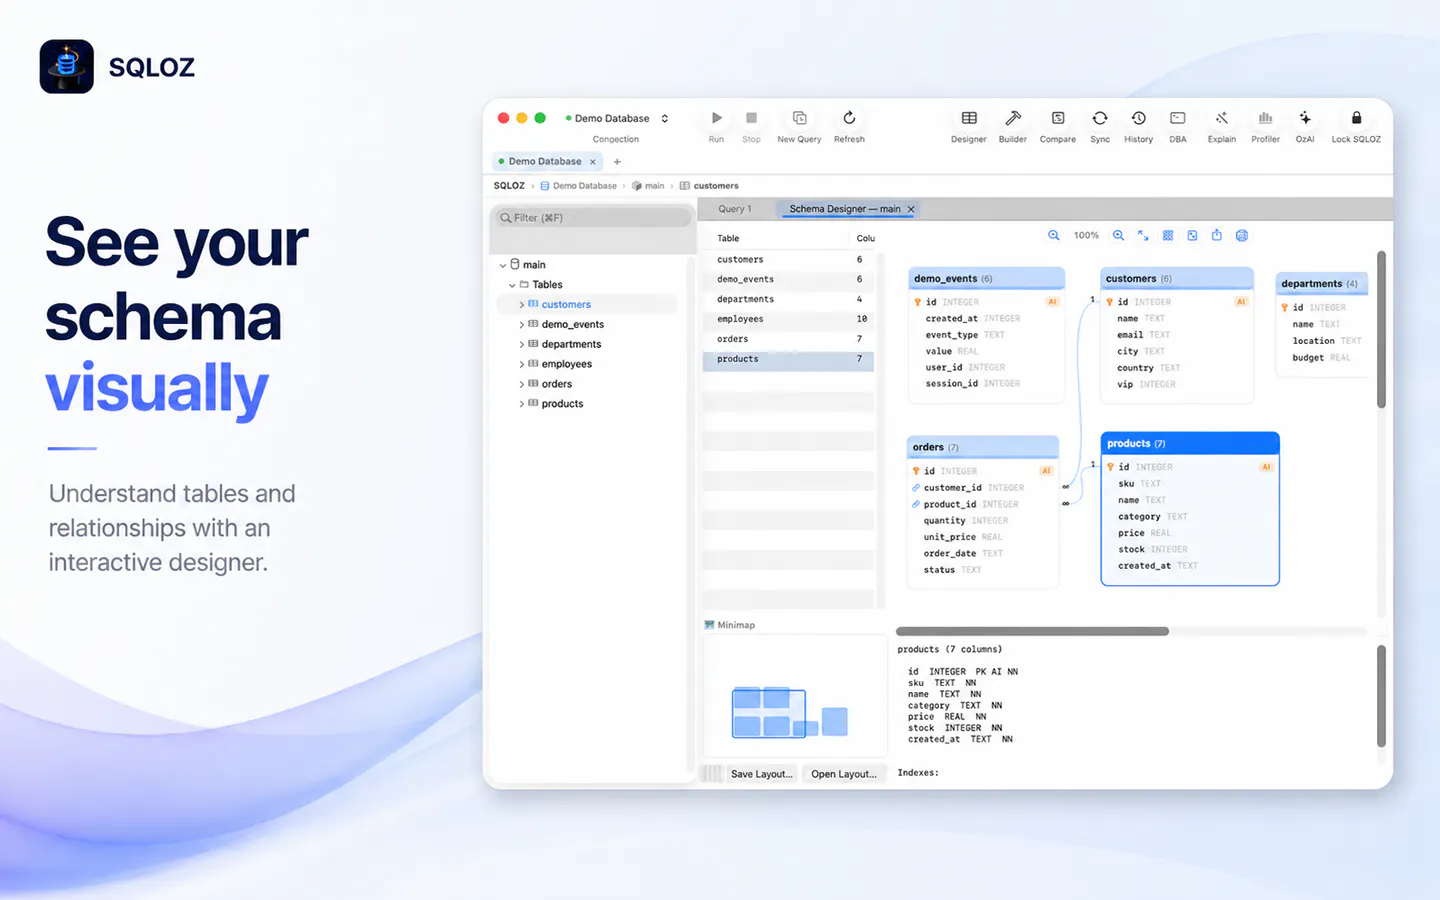Image resolution: width=1440 pixels, height=900 pixels.
Task: Select the demo_events row in table list
Action: pyautogui.click(x=789, y=279)
